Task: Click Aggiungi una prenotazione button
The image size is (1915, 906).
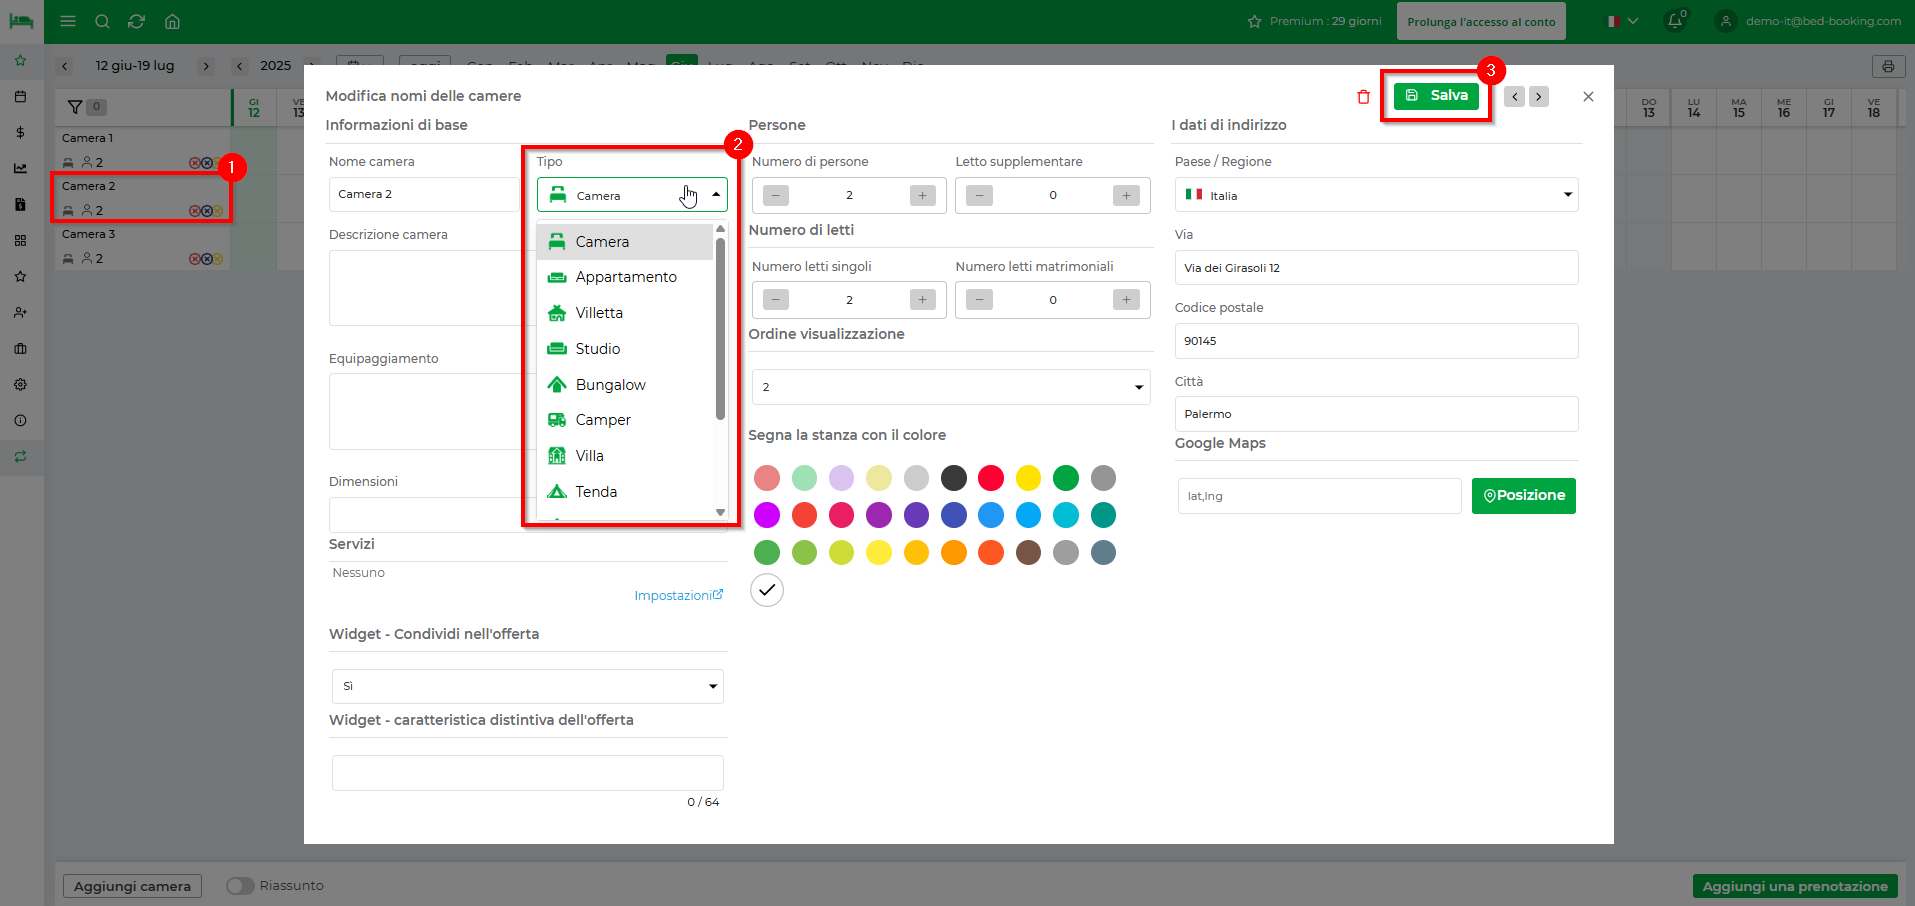Action: click(1795, 886)
